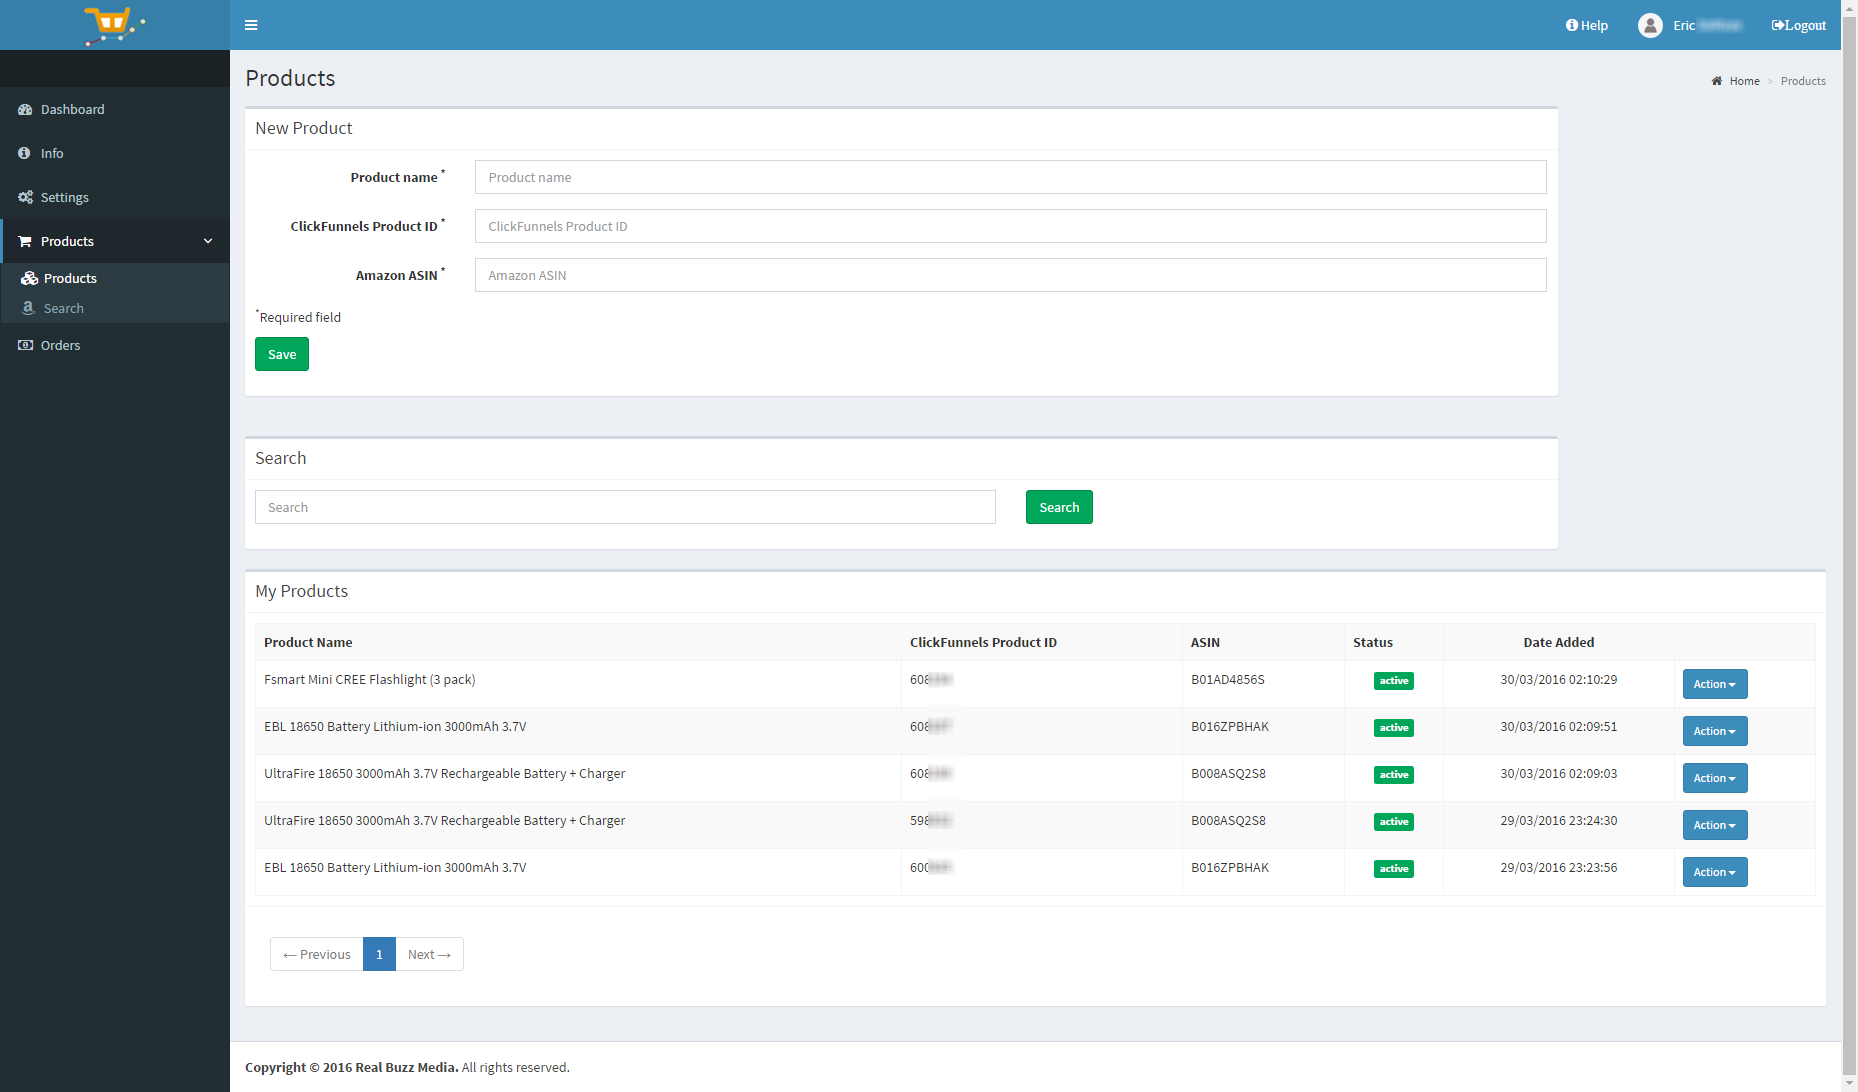Open Settings in the sidebar
The height and width of the screenshot is (1092, 1858).
coord(115,197)
